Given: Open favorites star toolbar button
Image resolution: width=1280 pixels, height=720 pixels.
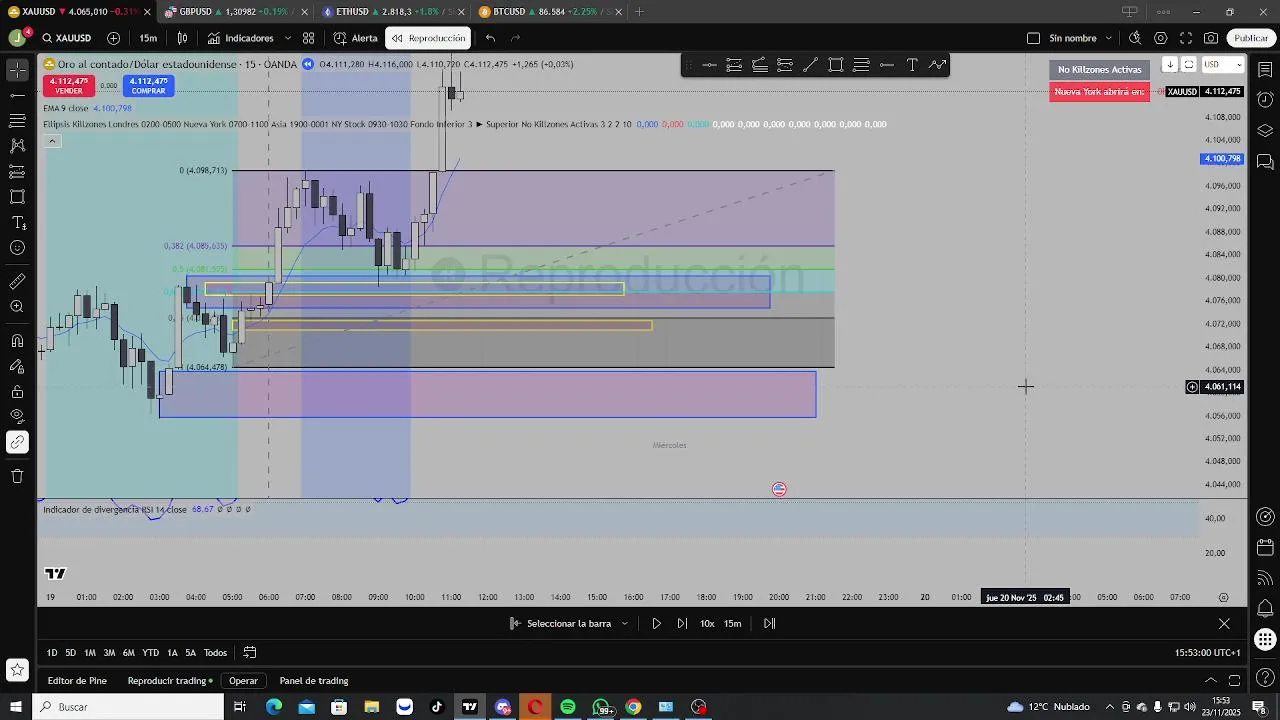Looking at the screenshot, I should (17, 669).
